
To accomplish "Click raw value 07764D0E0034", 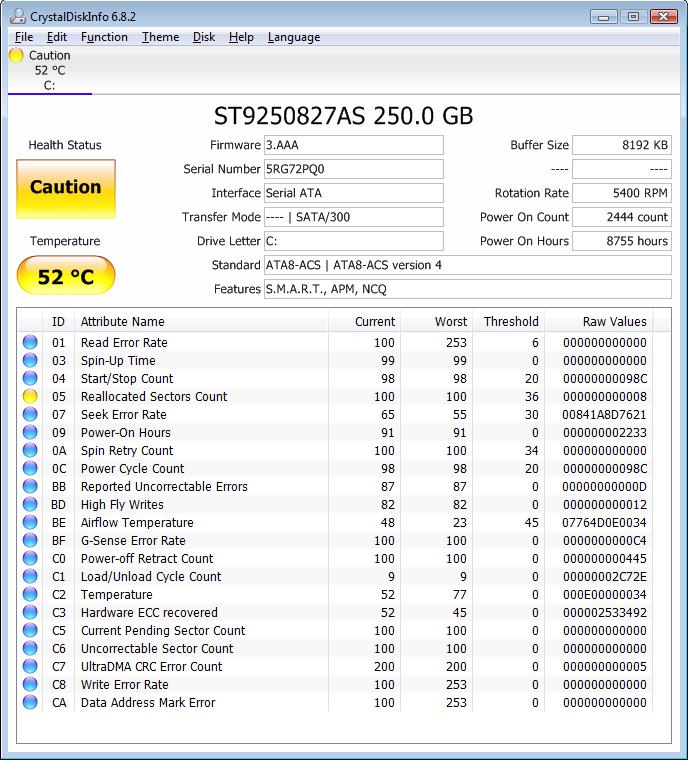I will (x=604, y=522).
